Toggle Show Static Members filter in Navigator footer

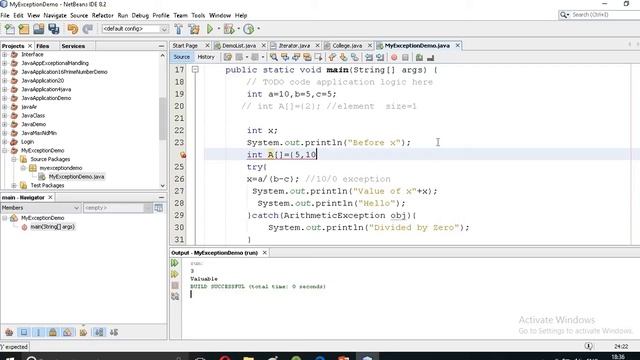tap(38, 332)
